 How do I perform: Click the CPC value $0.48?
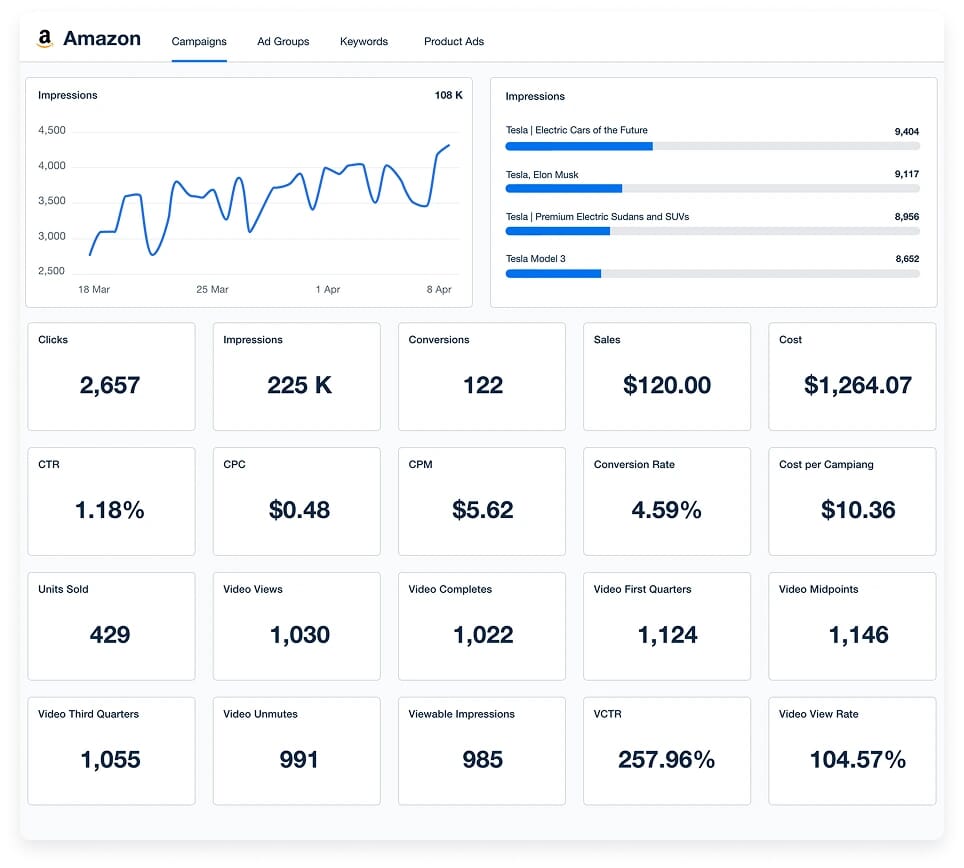[x=299, y=510]
